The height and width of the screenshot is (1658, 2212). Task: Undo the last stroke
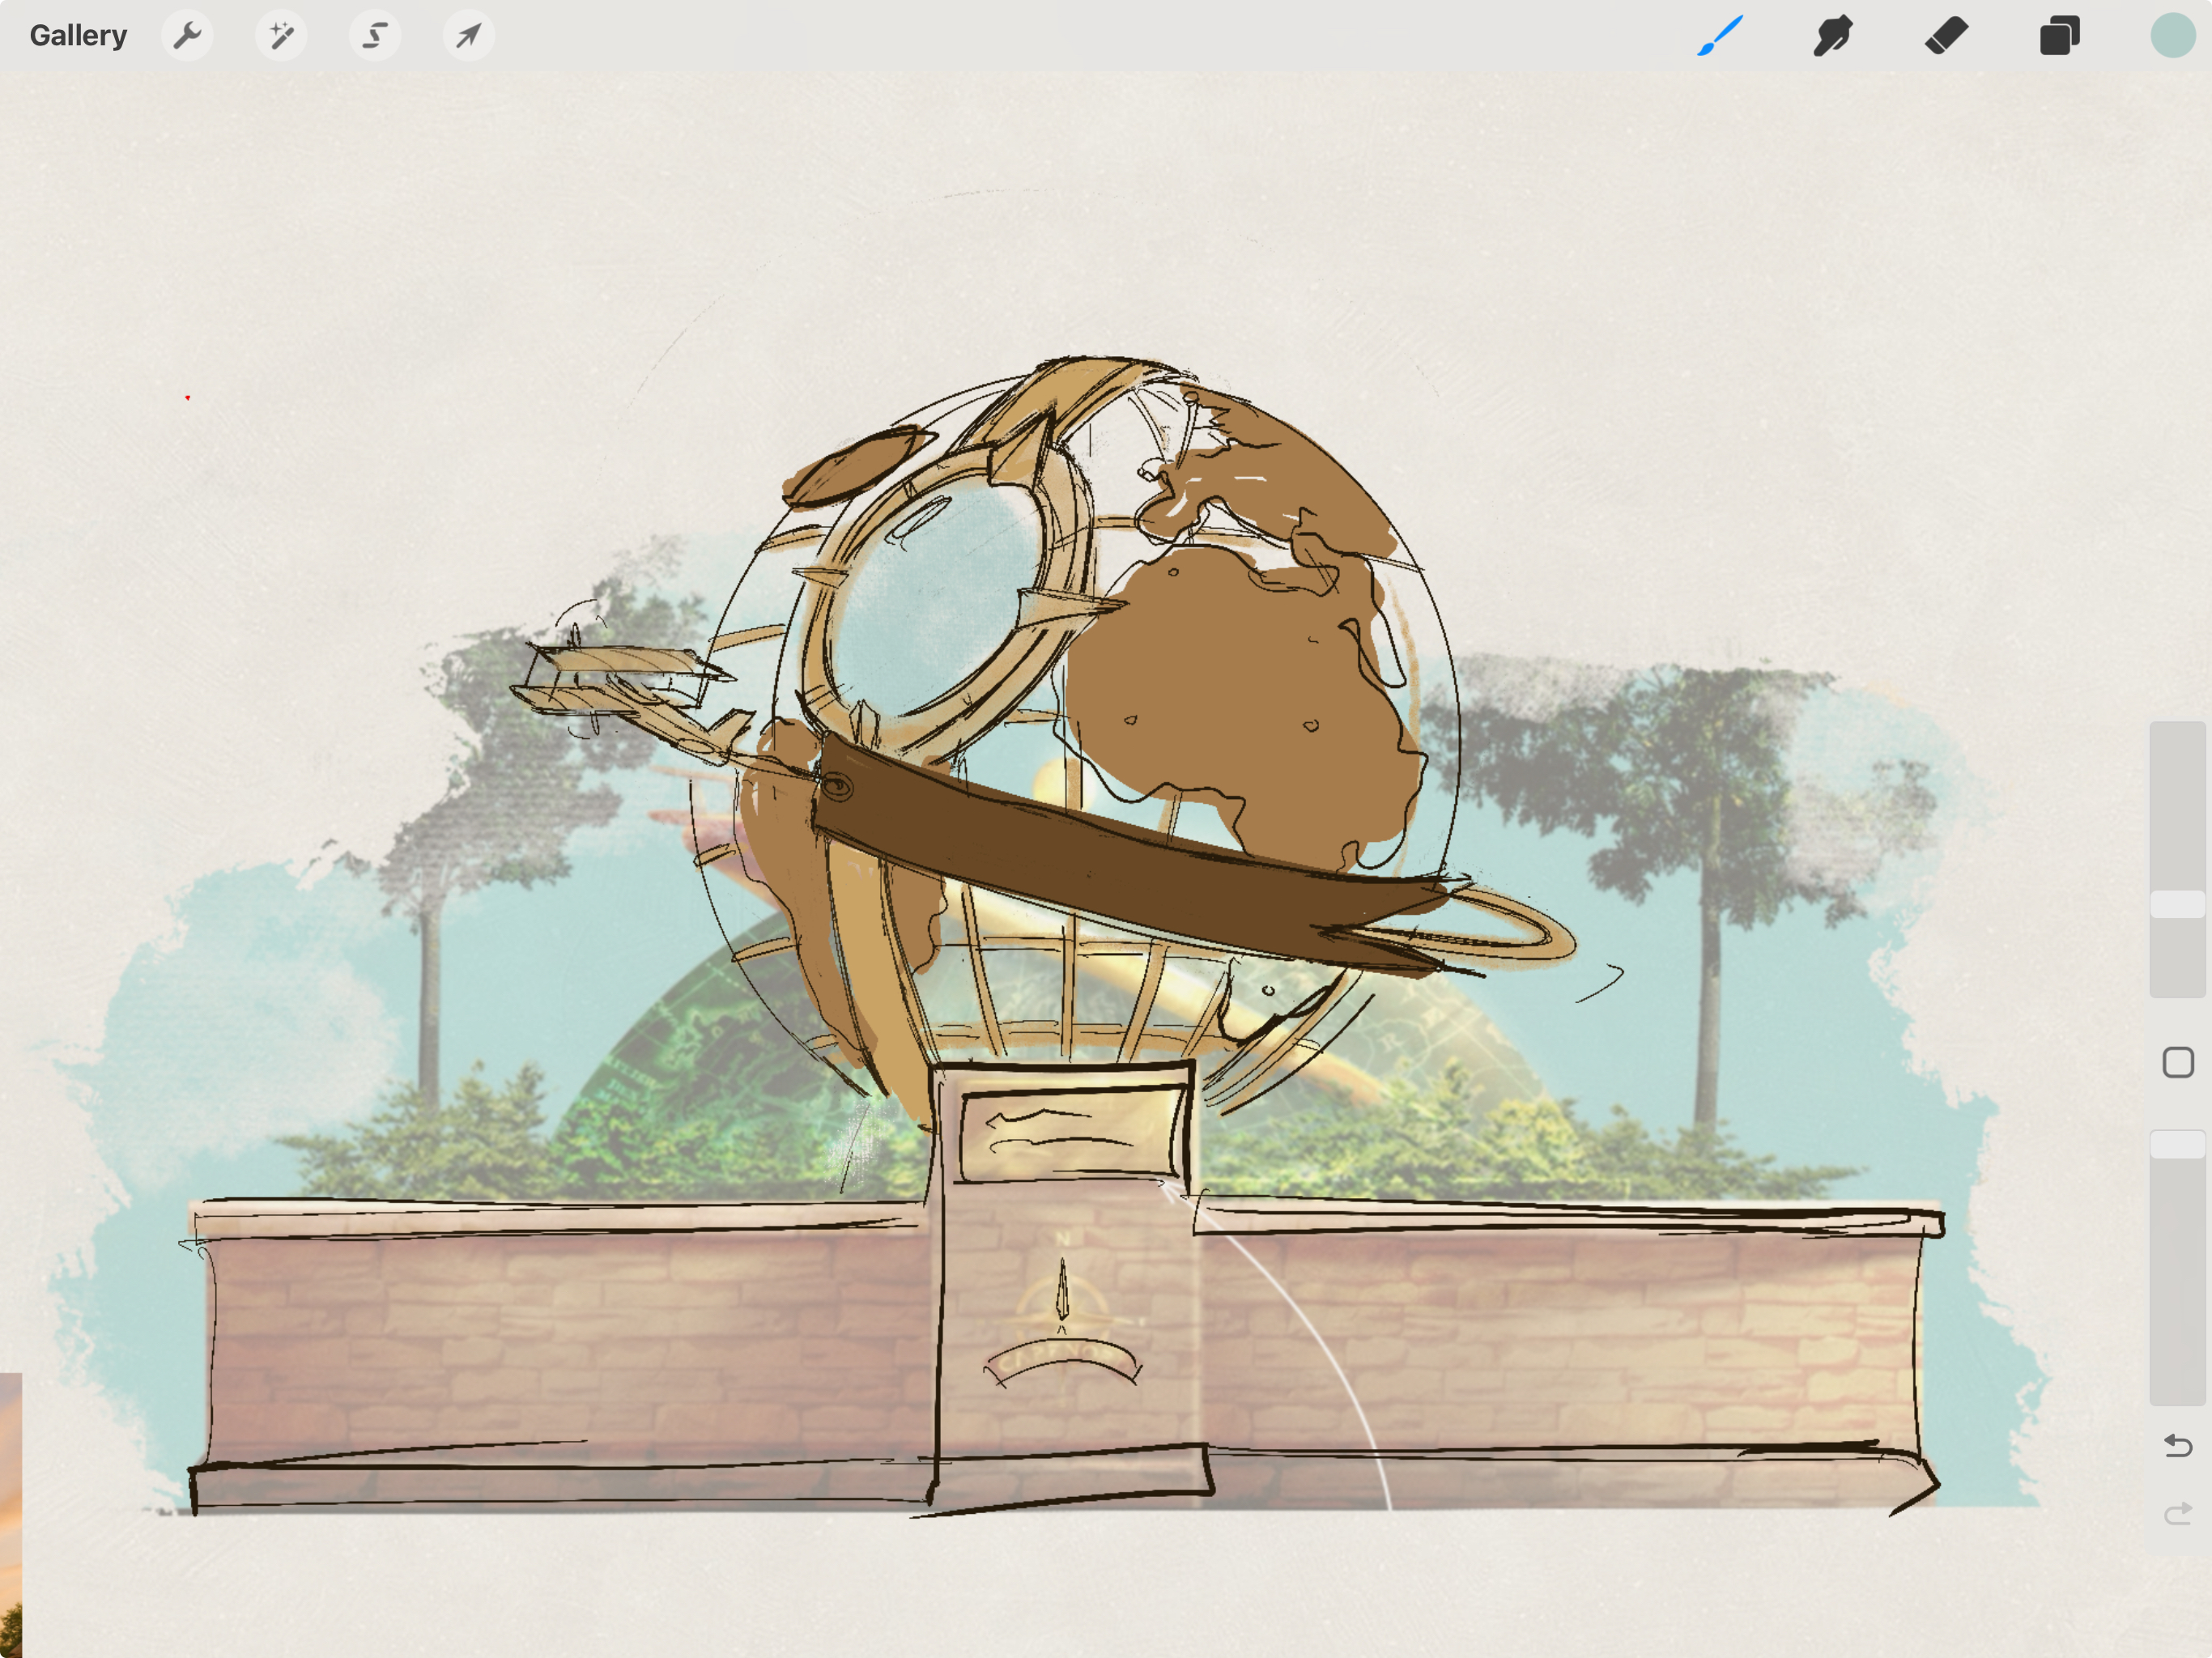2177,1446
